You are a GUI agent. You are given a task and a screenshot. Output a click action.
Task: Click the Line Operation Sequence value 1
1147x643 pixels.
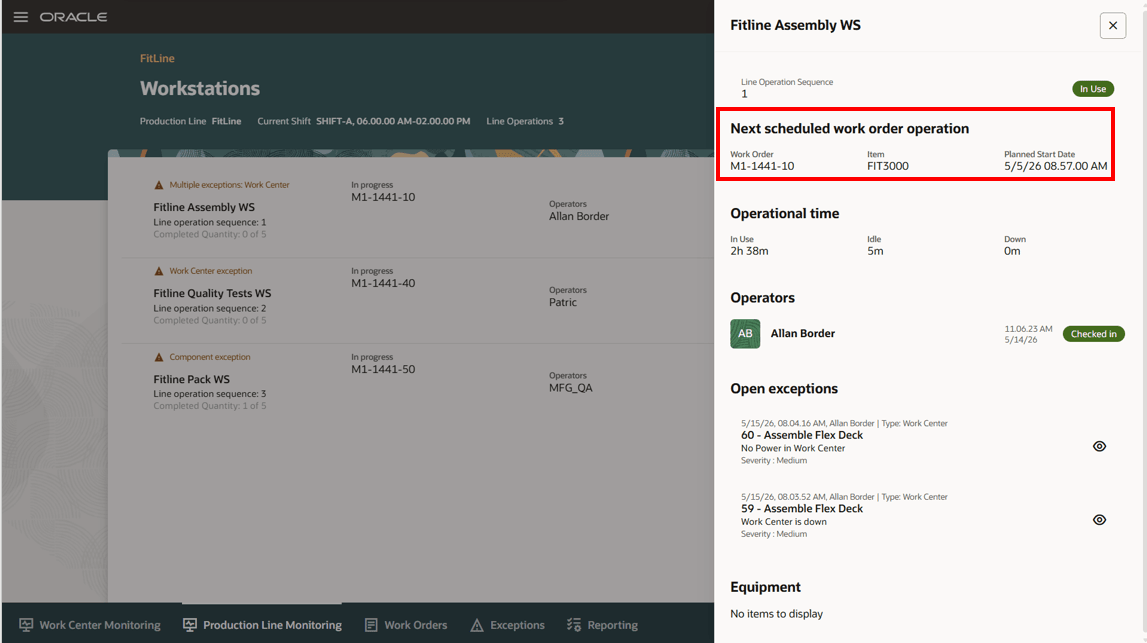[744, 94]
